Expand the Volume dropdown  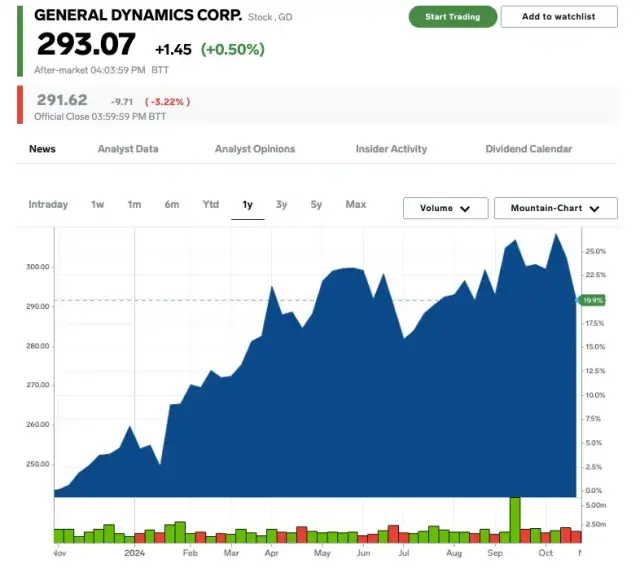point(445,208)
